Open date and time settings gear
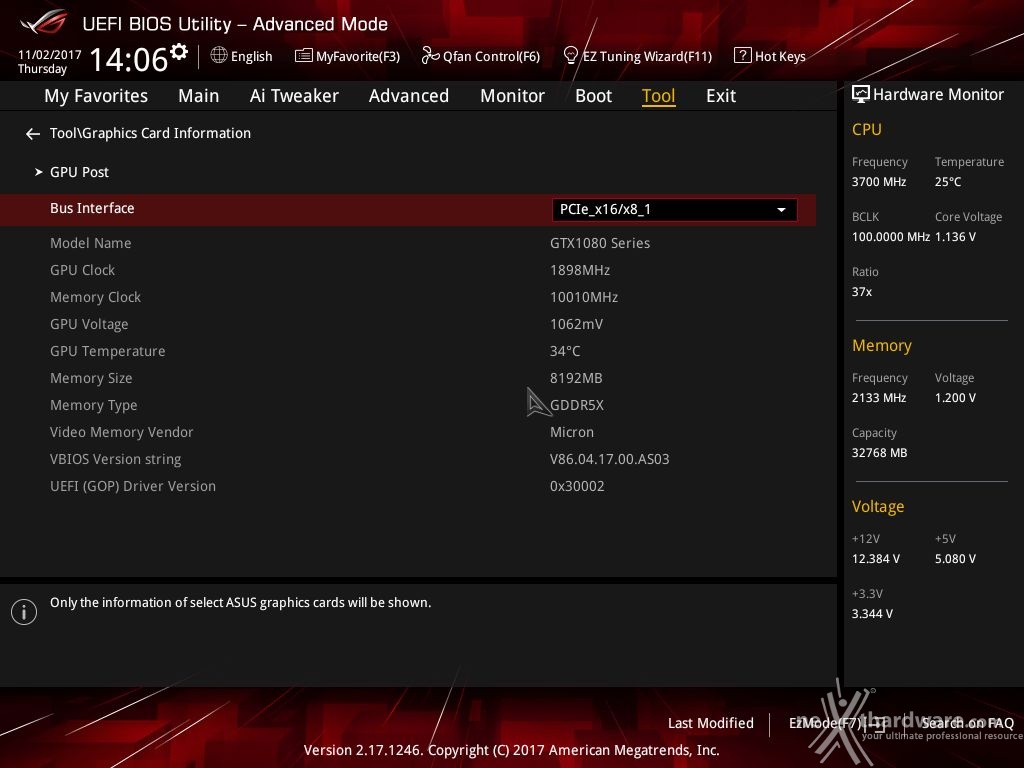1024x768 pixels. coord(179,51)
